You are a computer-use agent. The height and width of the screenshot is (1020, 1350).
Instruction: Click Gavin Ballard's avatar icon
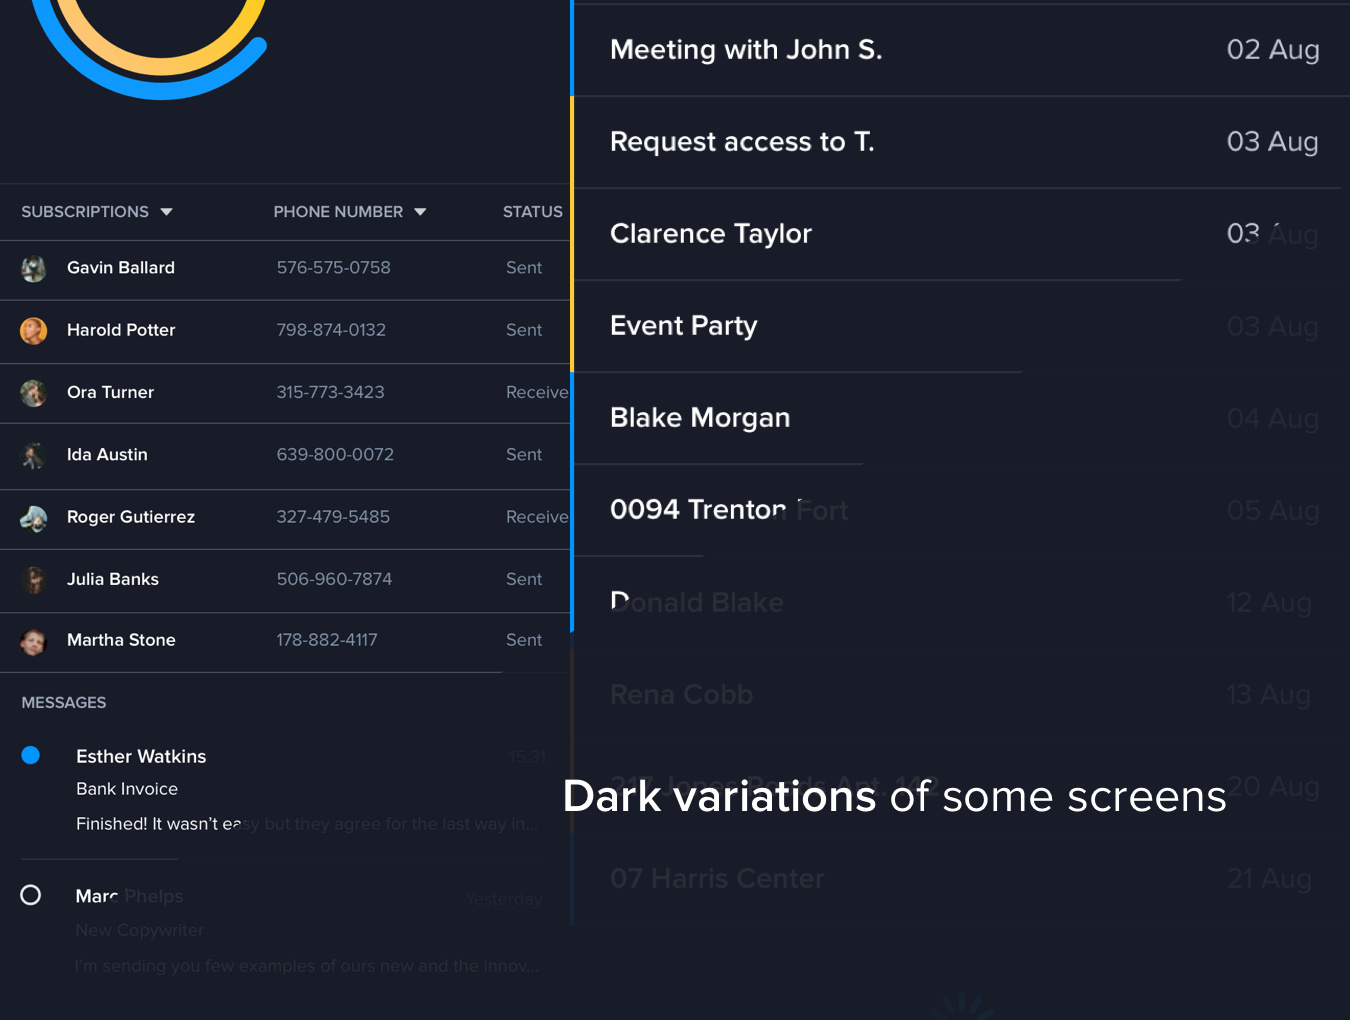34,268
